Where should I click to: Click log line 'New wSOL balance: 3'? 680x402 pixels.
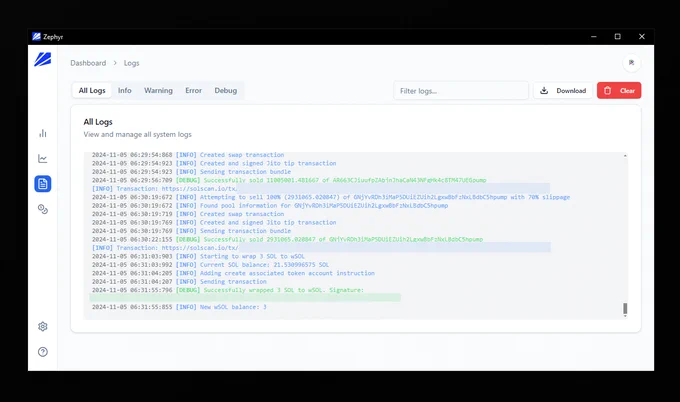coord(179,307)
